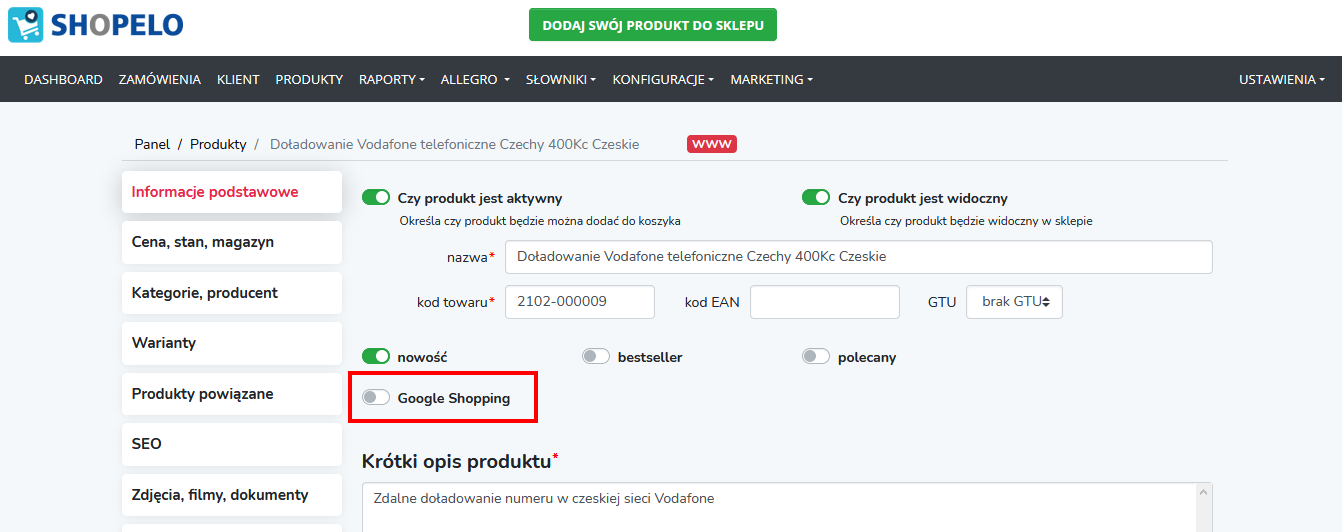Click the 'Panel' breadcrumb link
Screen dimensions: 1342x532
(x=152, y=144)
